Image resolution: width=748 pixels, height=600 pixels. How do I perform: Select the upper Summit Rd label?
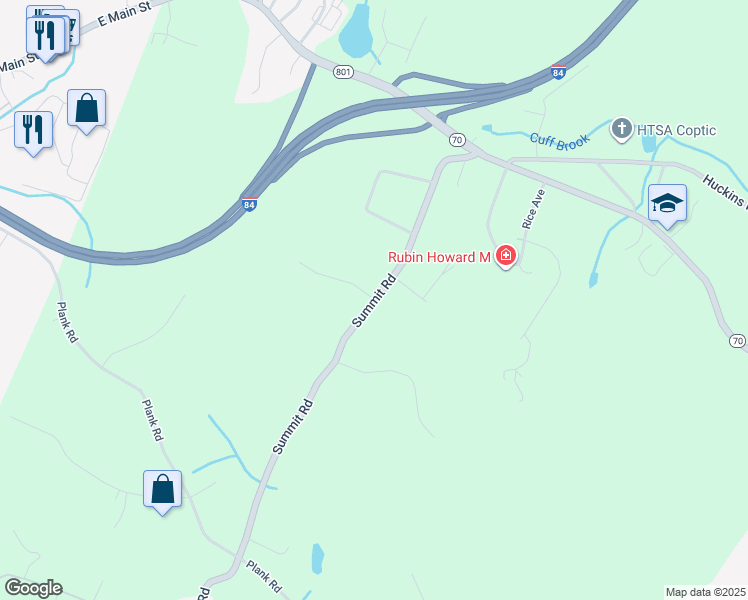pos(374,300)
